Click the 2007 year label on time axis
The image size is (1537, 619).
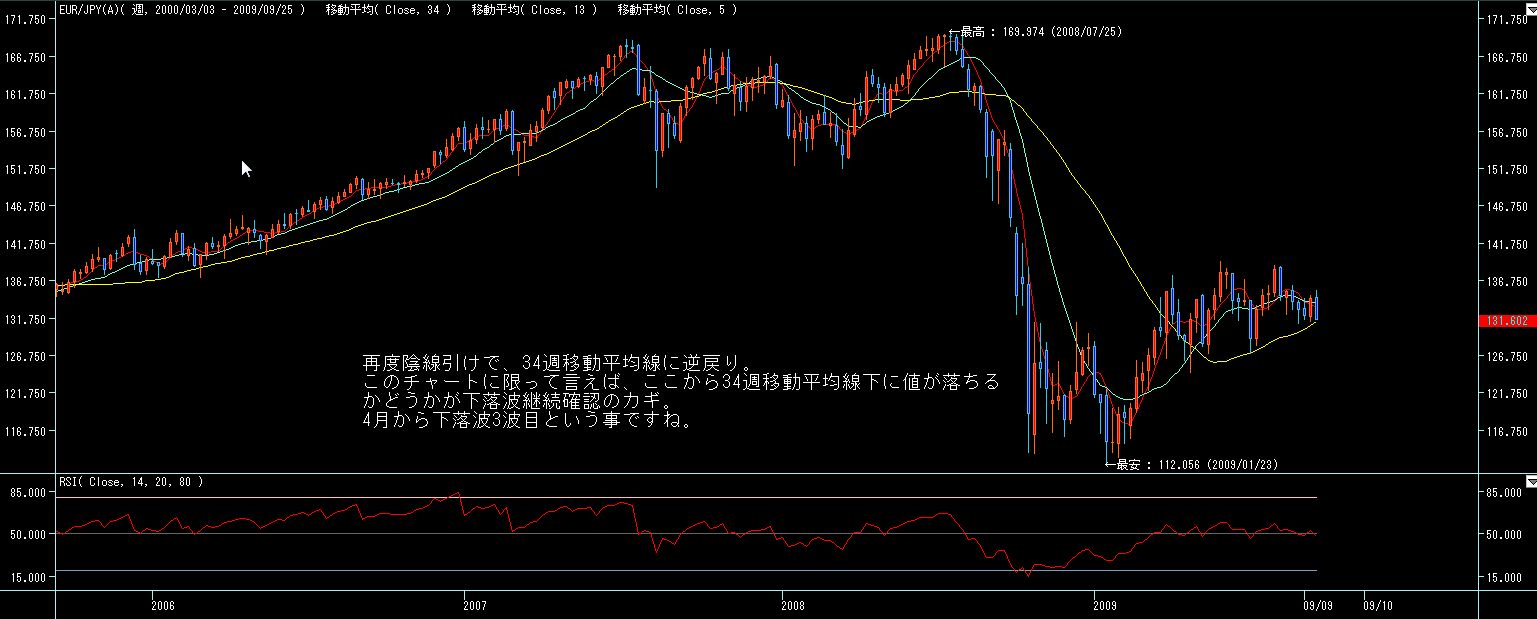click(x=477, y=605)
